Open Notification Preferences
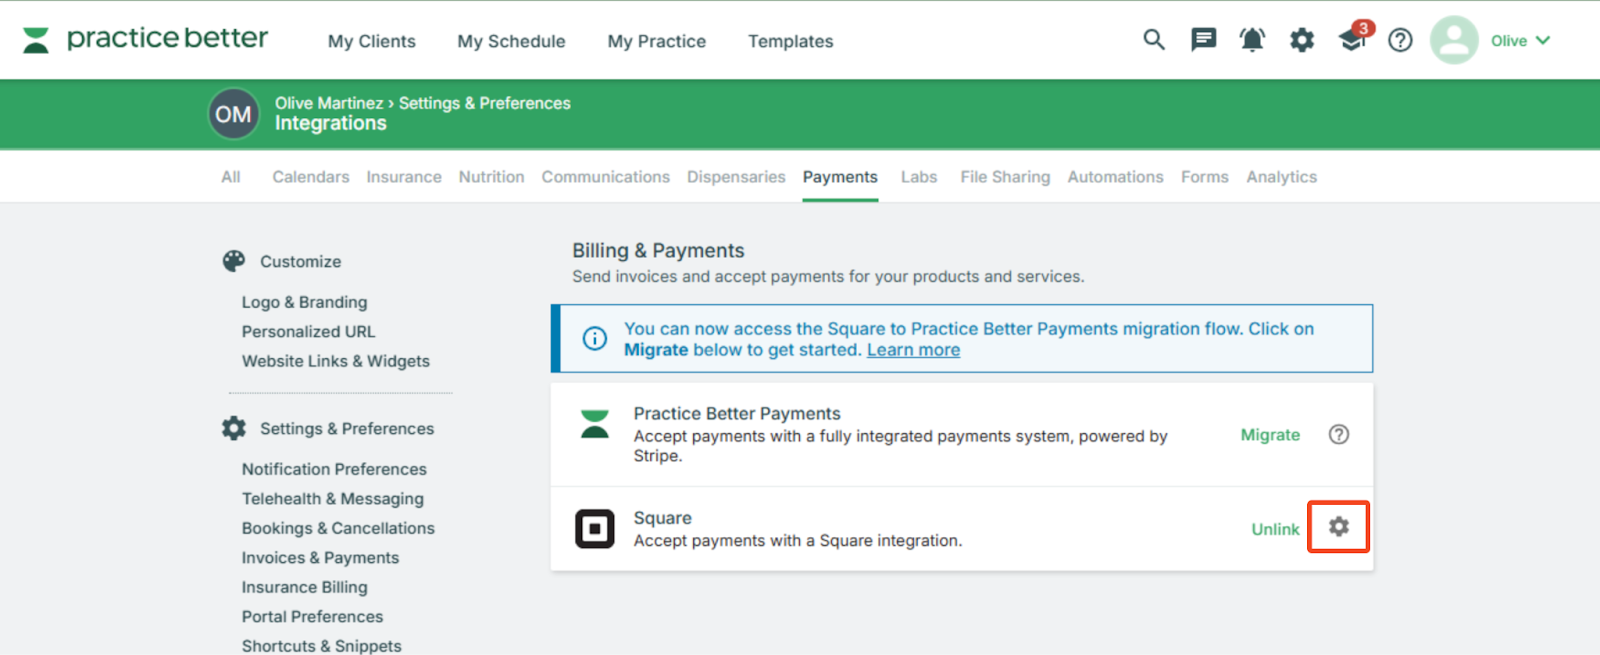 [x=334, y=469]
